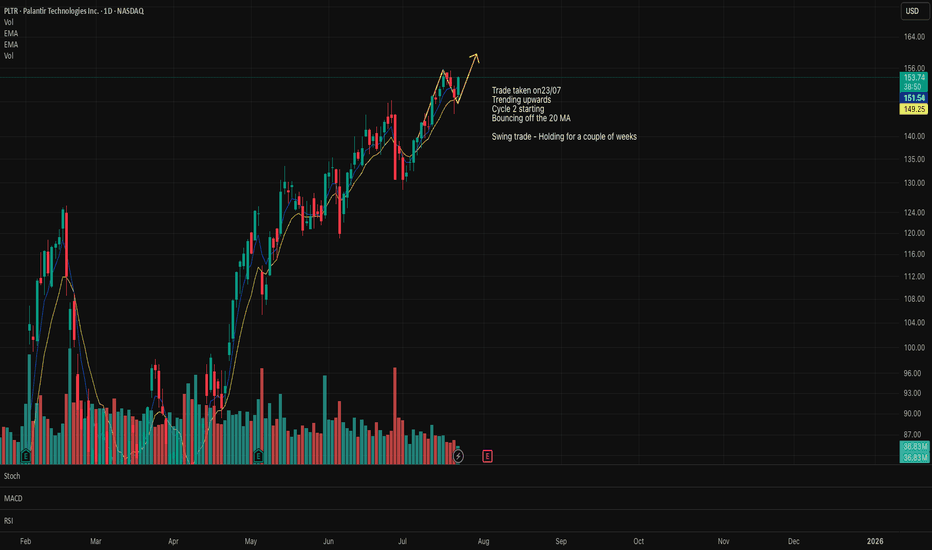Image resolution: width=932 pixels, height=550 pixels.
Task: Open the May earnings E marker
Action: tap(258, 456)
